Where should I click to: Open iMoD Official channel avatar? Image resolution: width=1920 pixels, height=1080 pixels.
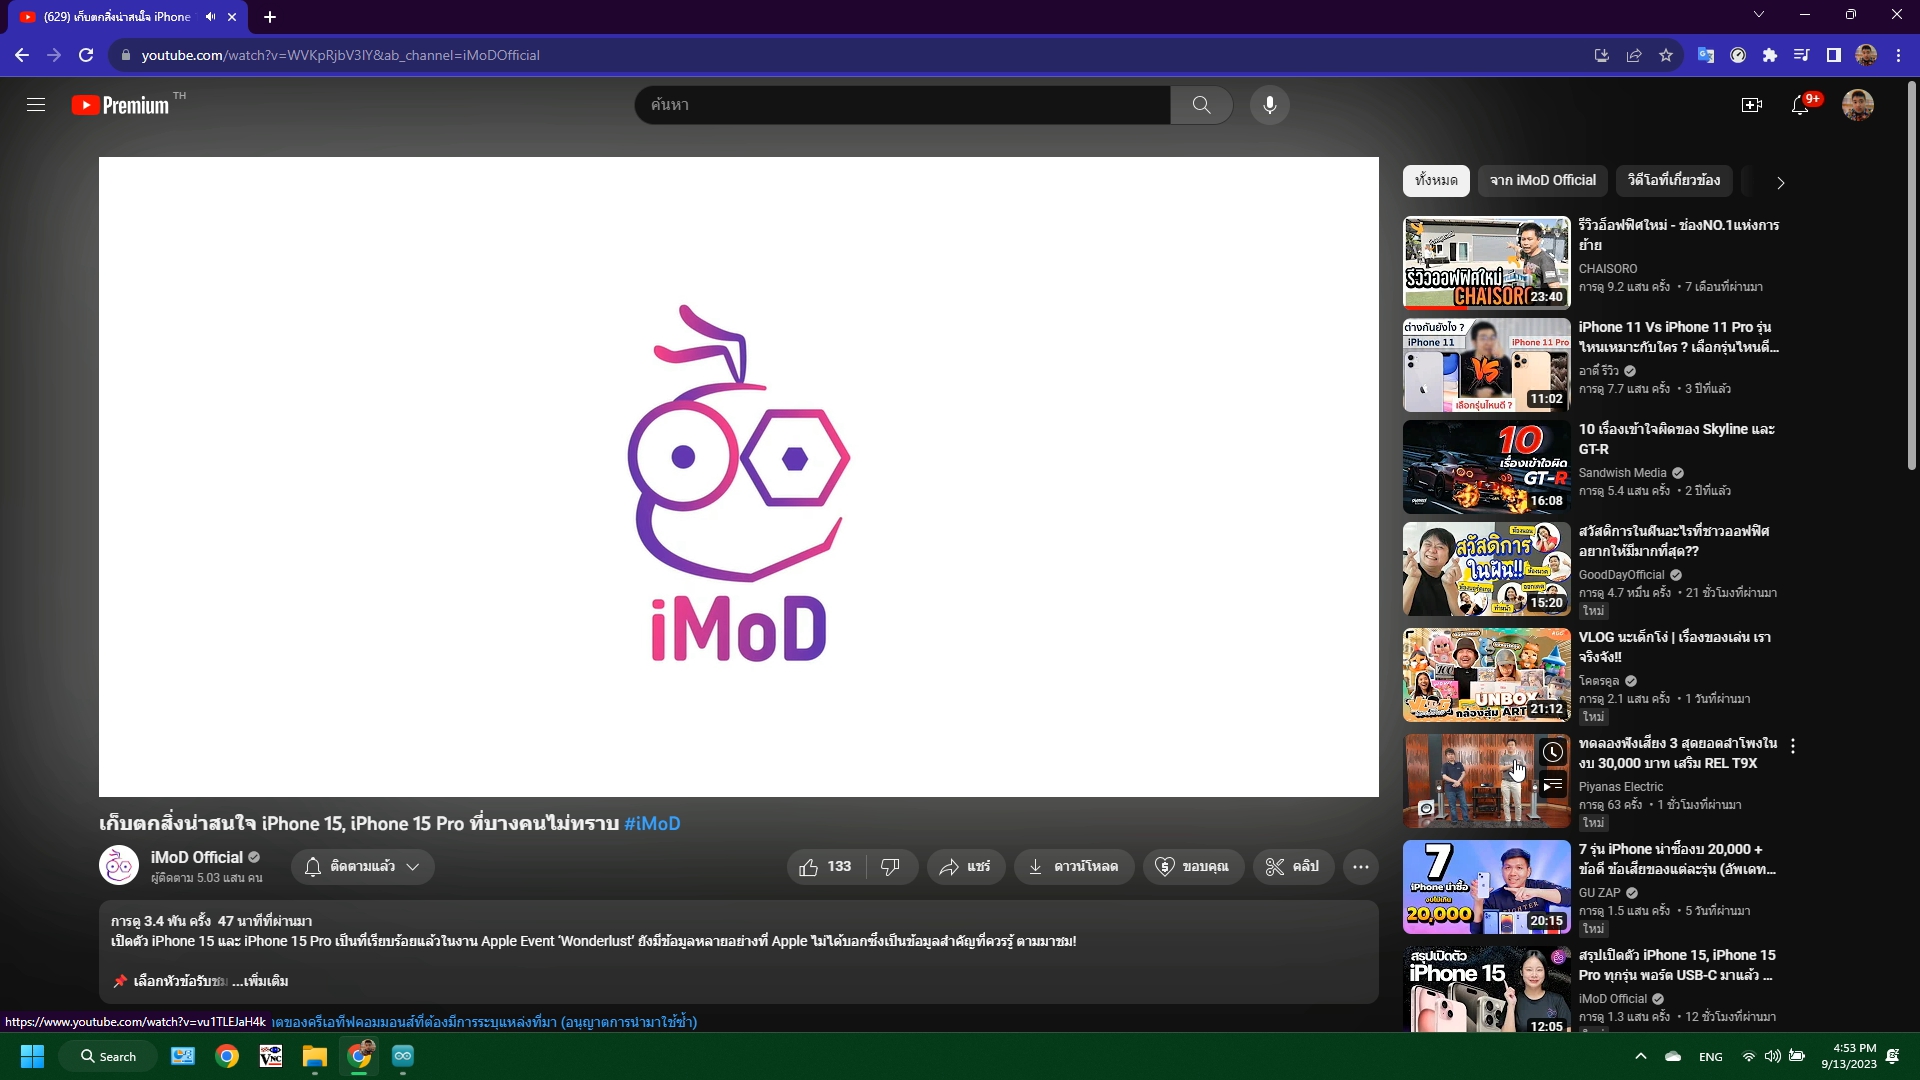[119, 866]
